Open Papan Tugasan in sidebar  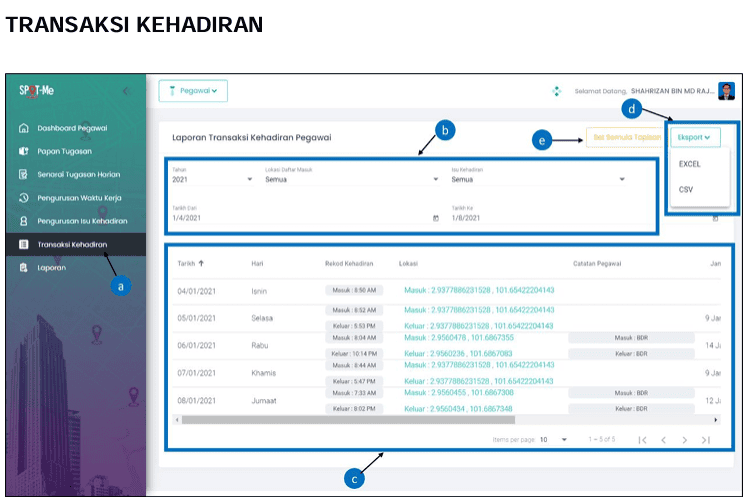coord(64,152)
